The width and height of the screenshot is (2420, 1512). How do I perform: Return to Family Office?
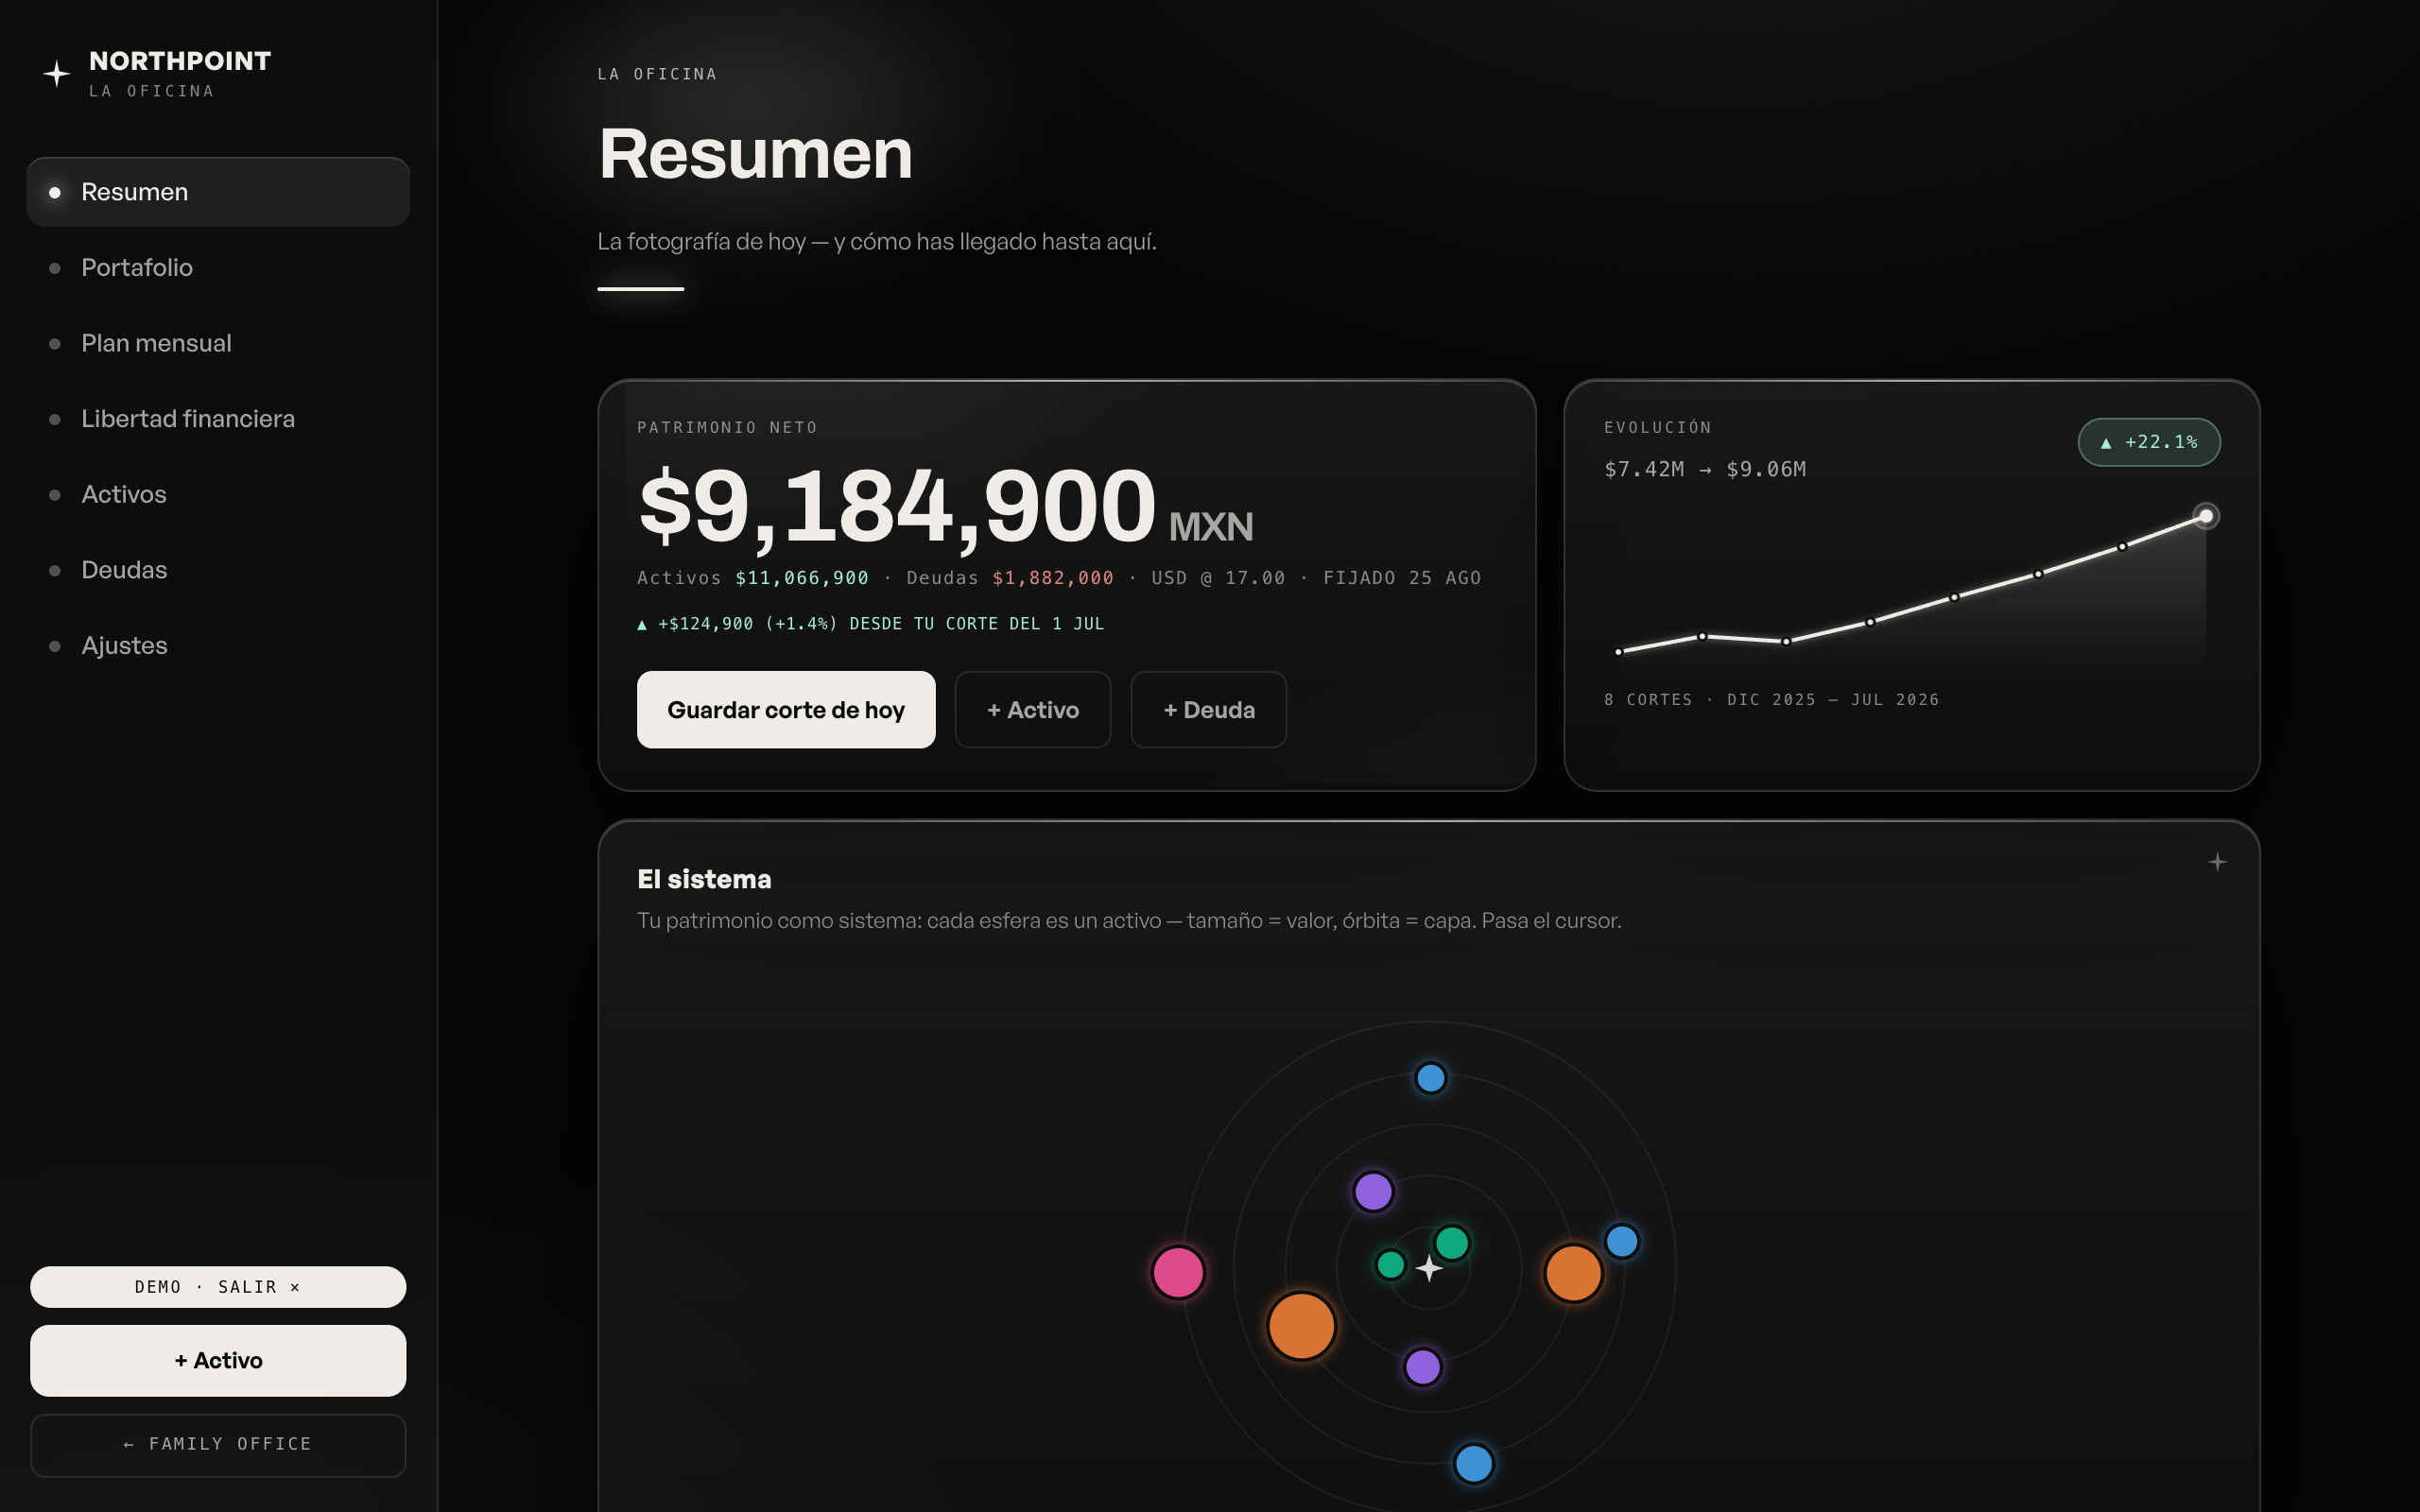(x=218, y=1445)
